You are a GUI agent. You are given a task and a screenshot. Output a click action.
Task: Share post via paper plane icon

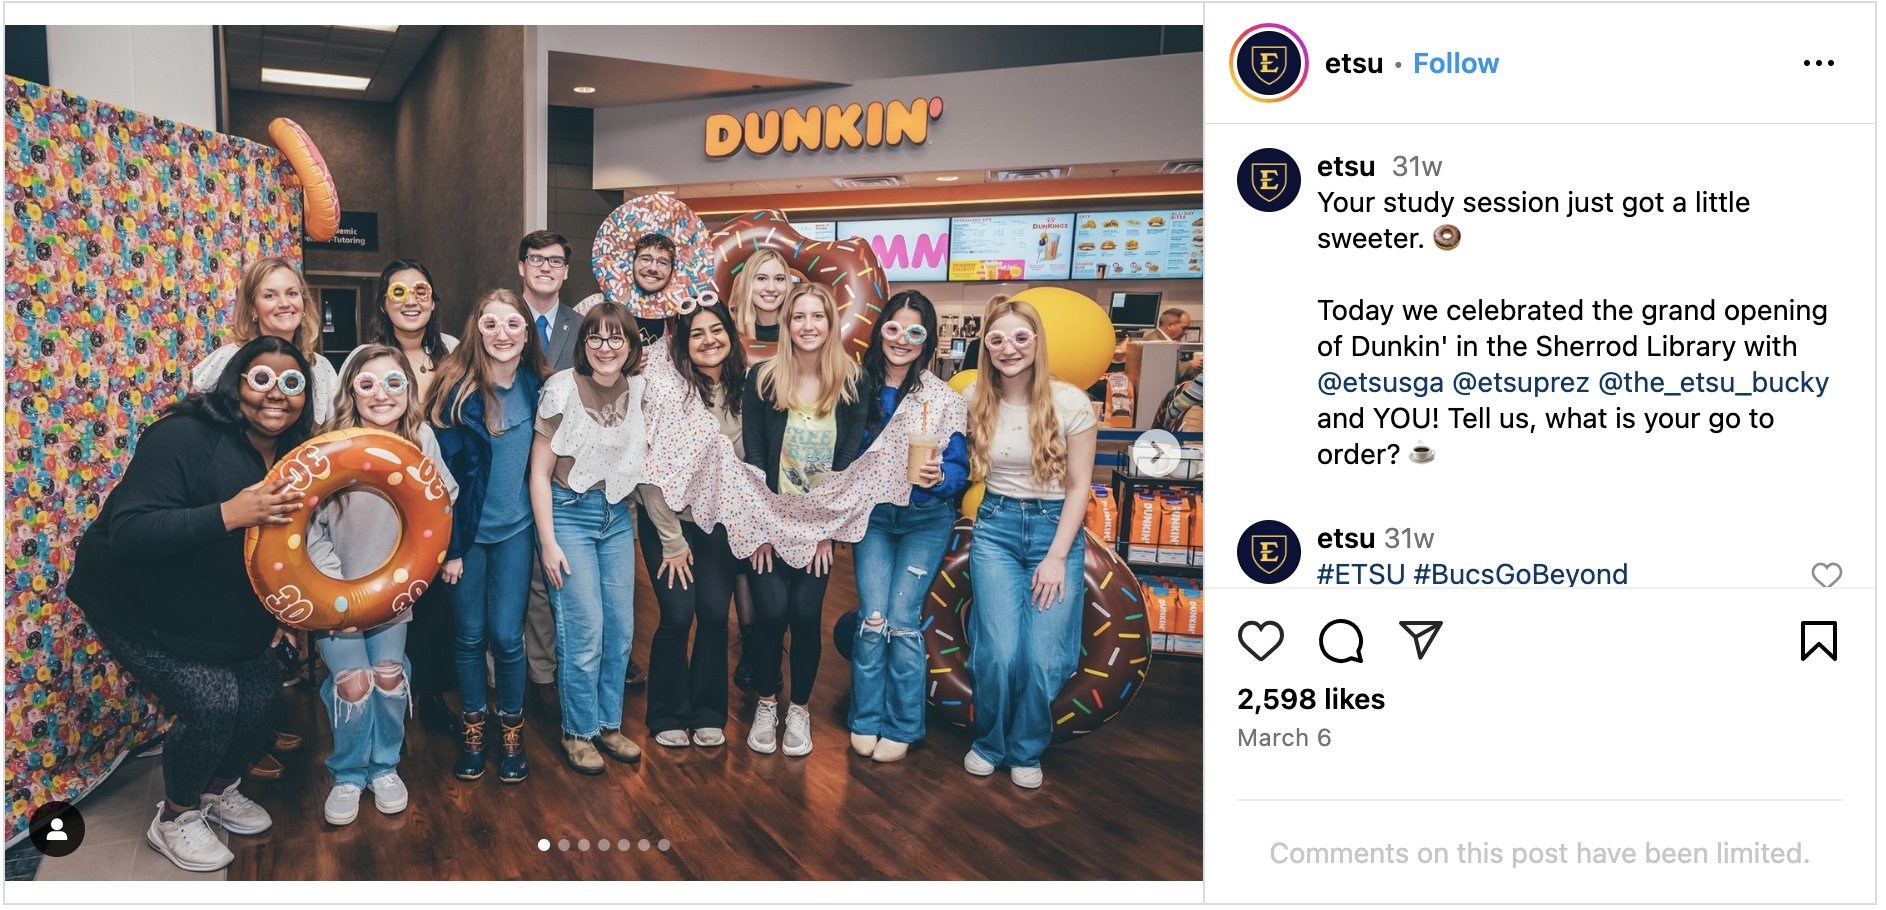(1420, 640)
